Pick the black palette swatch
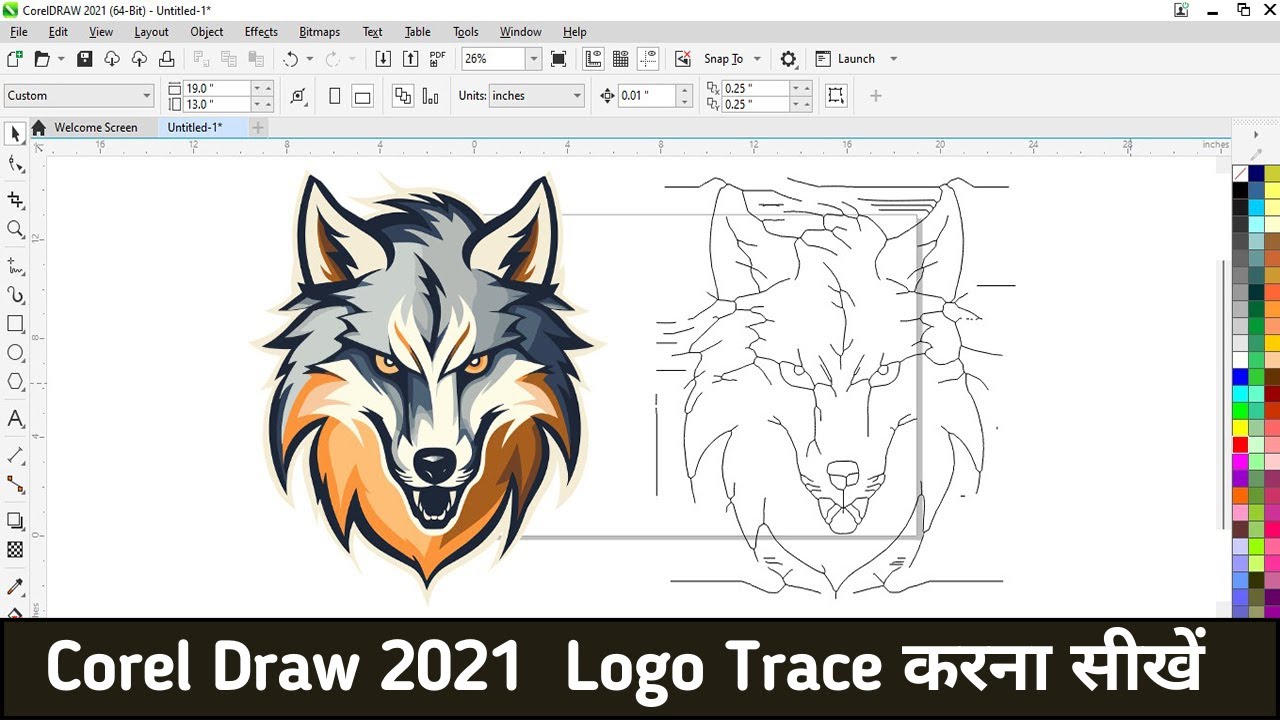 [1240, 190]
